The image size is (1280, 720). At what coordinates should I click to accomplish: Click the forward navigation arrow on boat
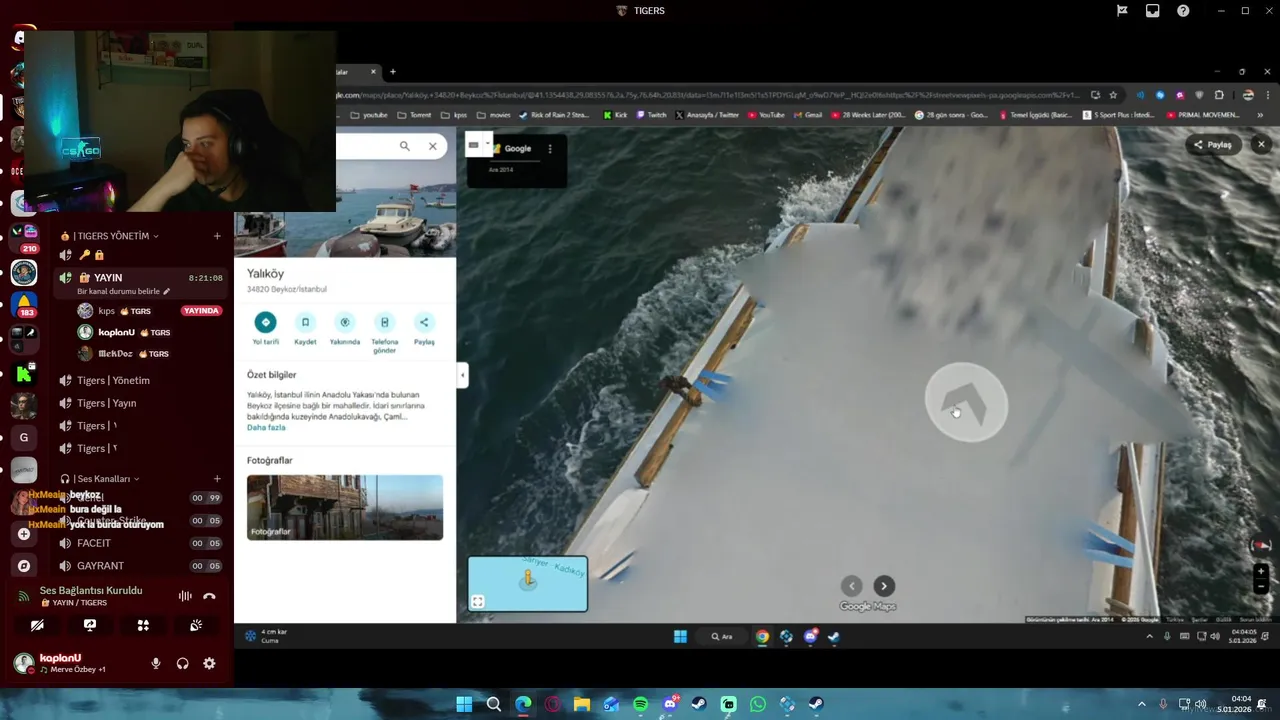click(966, 402)
